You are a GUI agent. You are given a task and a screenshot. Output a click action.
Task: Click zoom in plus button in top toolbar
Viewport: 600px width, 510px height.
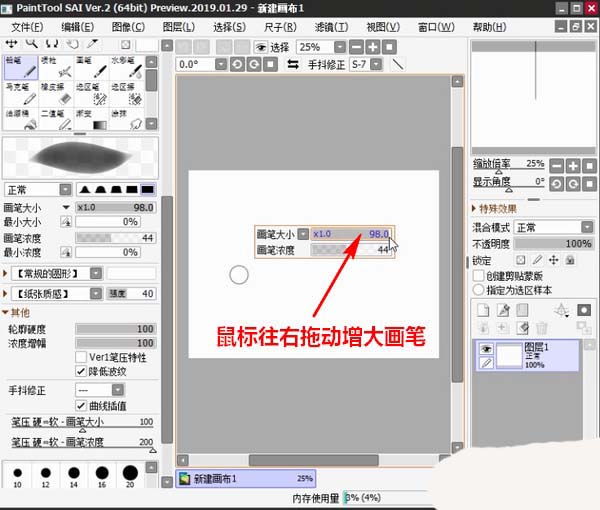tap(373, 47)
